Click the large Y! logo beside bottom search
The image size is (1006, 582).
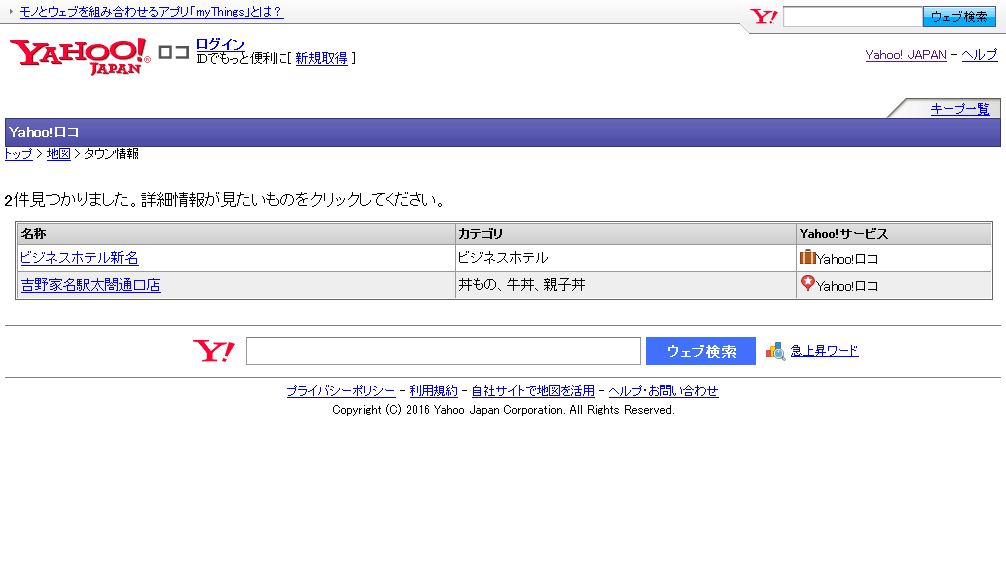(214, 351)
